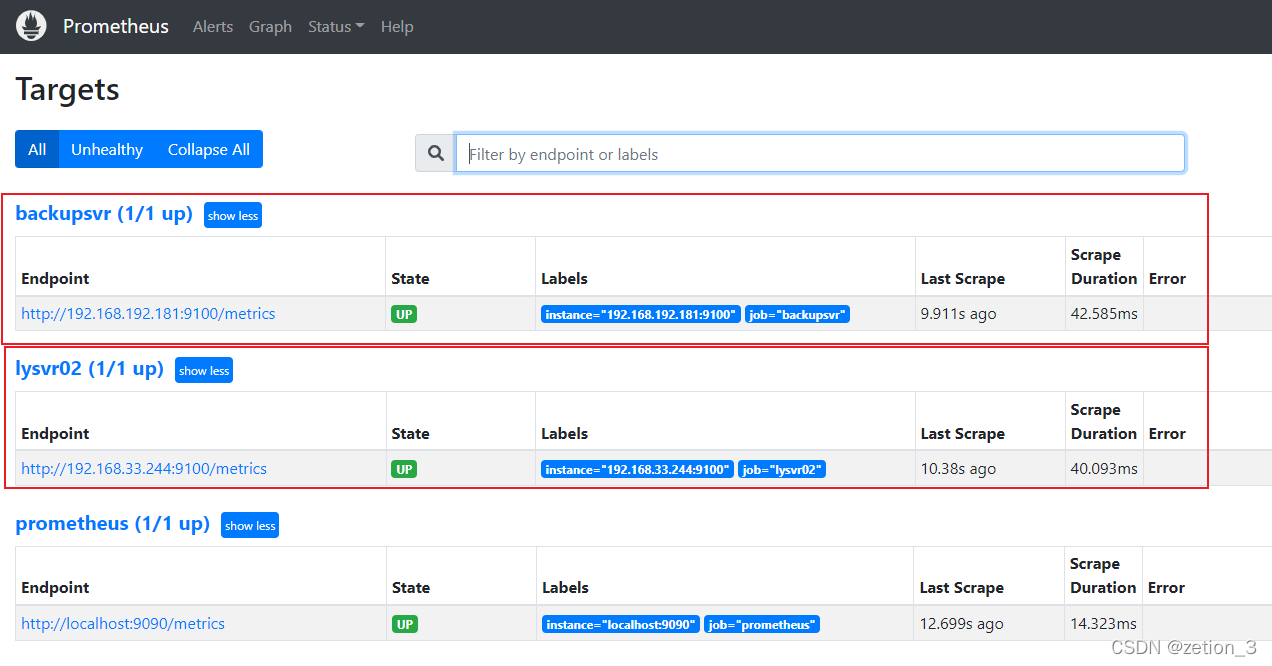Click the Error column header in lysvr02 table
This screenshot has width=1272, height=666.
pyautogui.click(x=1167, y=434)
